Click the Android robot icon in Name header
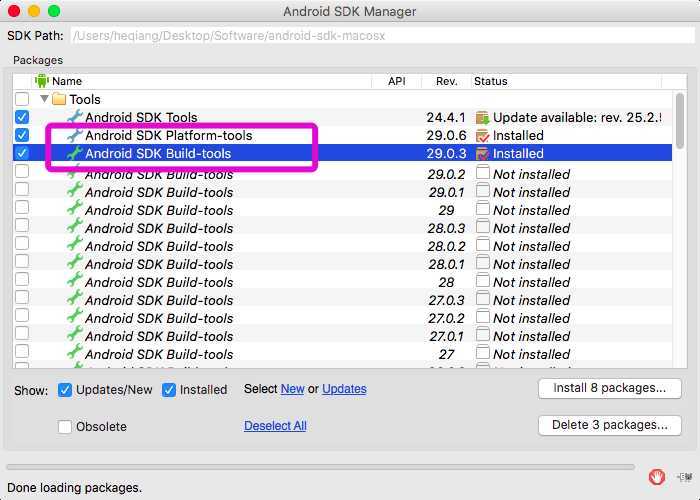Image resolution: width=700 pixels, height=500 pixels. 42,81
